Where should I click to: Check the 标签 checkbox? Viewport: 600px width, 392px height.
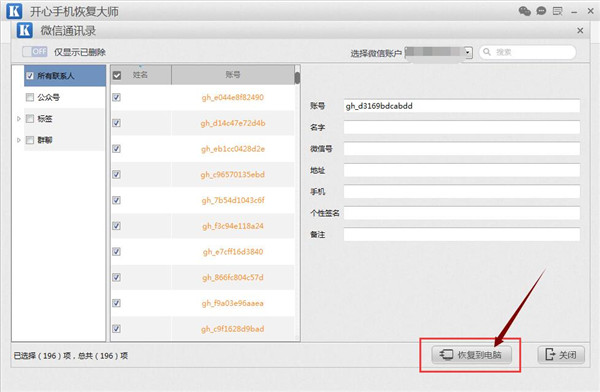pyautogui.click(x=30, y=119)
